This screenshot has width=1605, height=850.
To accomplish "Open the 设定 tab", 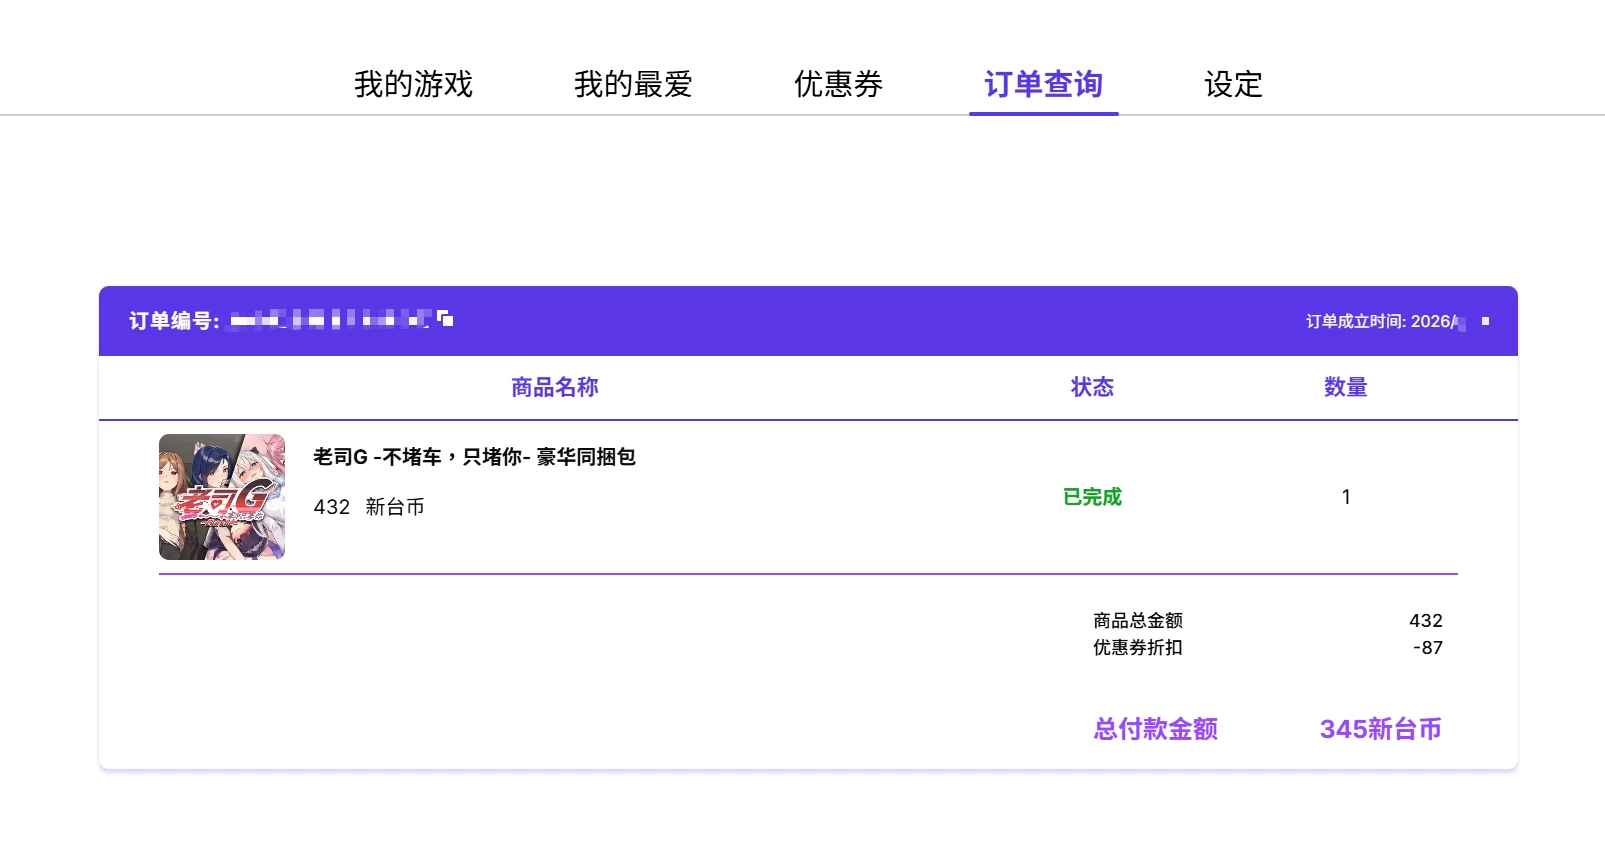I will click(x=1233, y=84).
